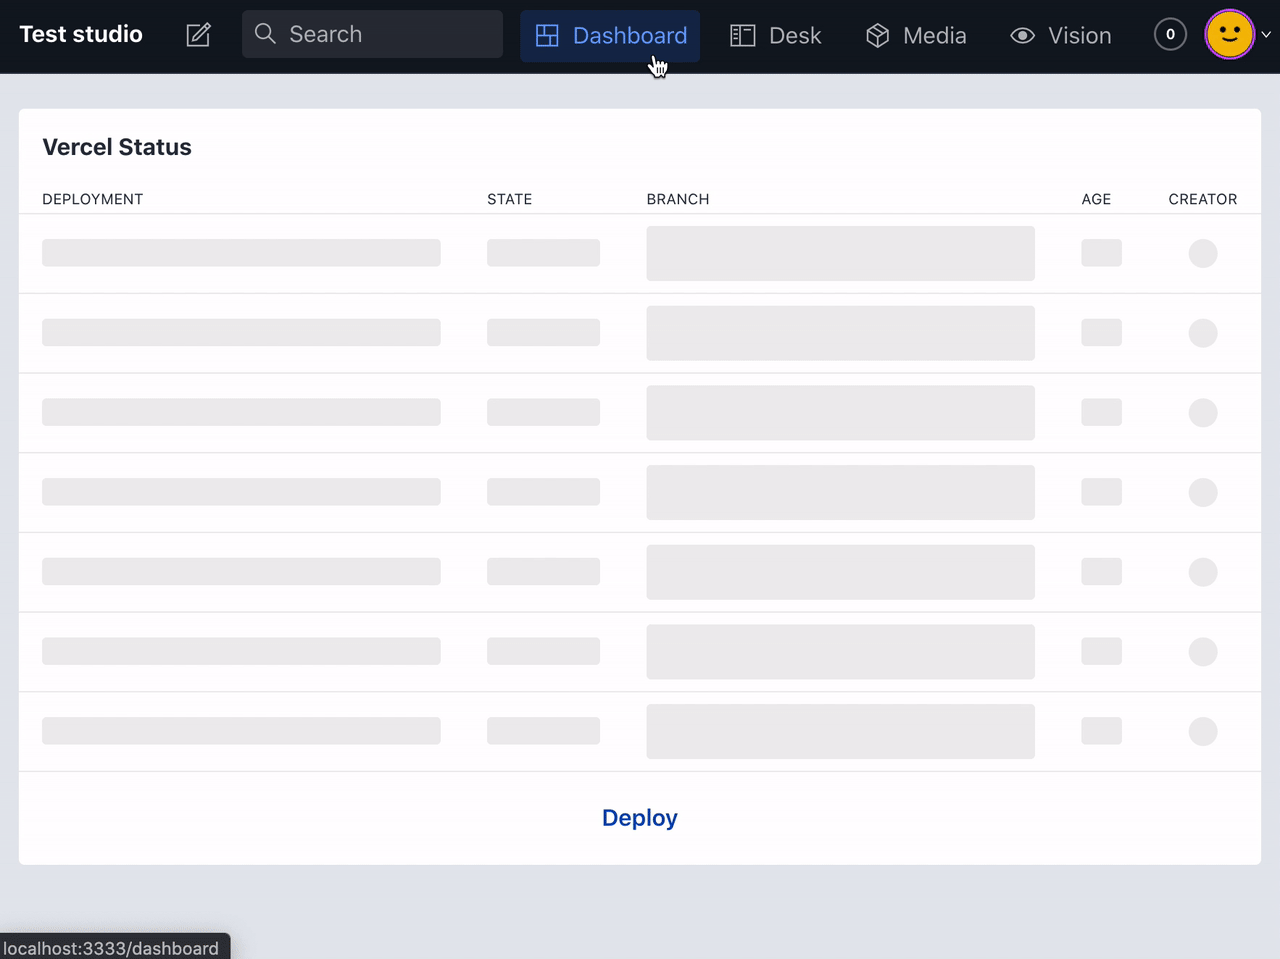Switch to the Vision tab
1280x959 pixels.
(1060, 35)
